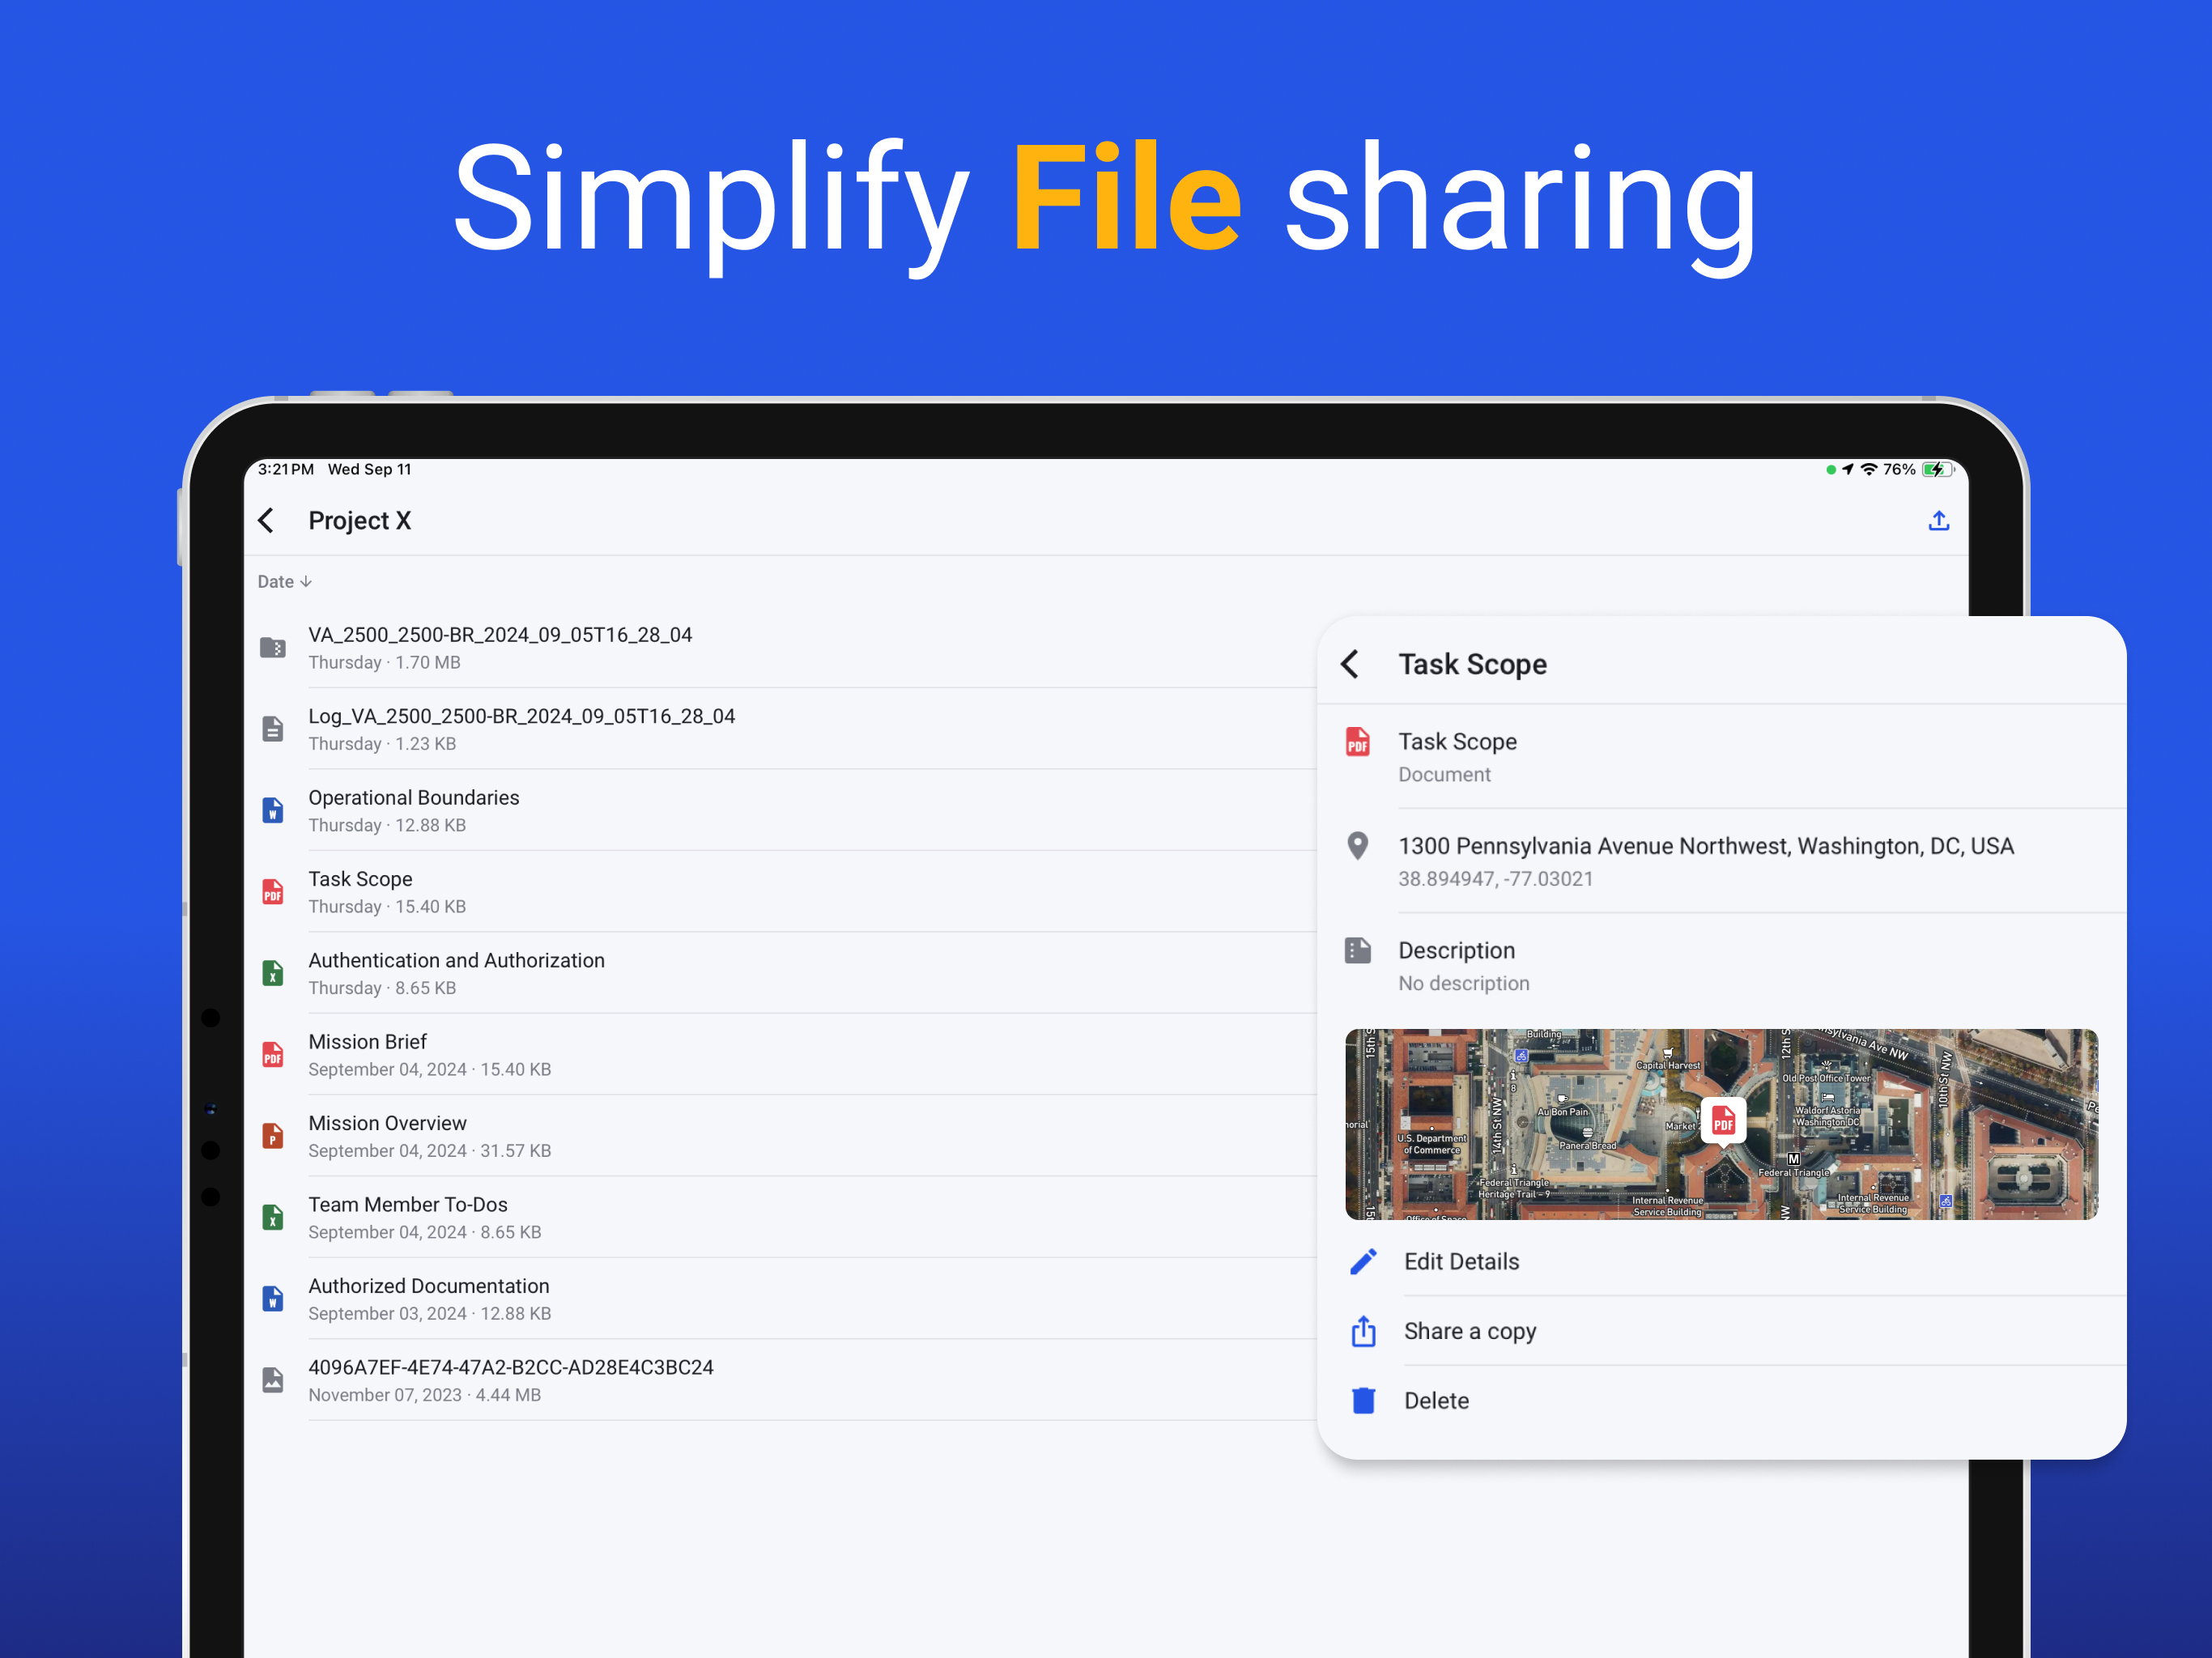2212x1658 pixels.
Task: Tap the Description note icon
Action: [1357, 950]
